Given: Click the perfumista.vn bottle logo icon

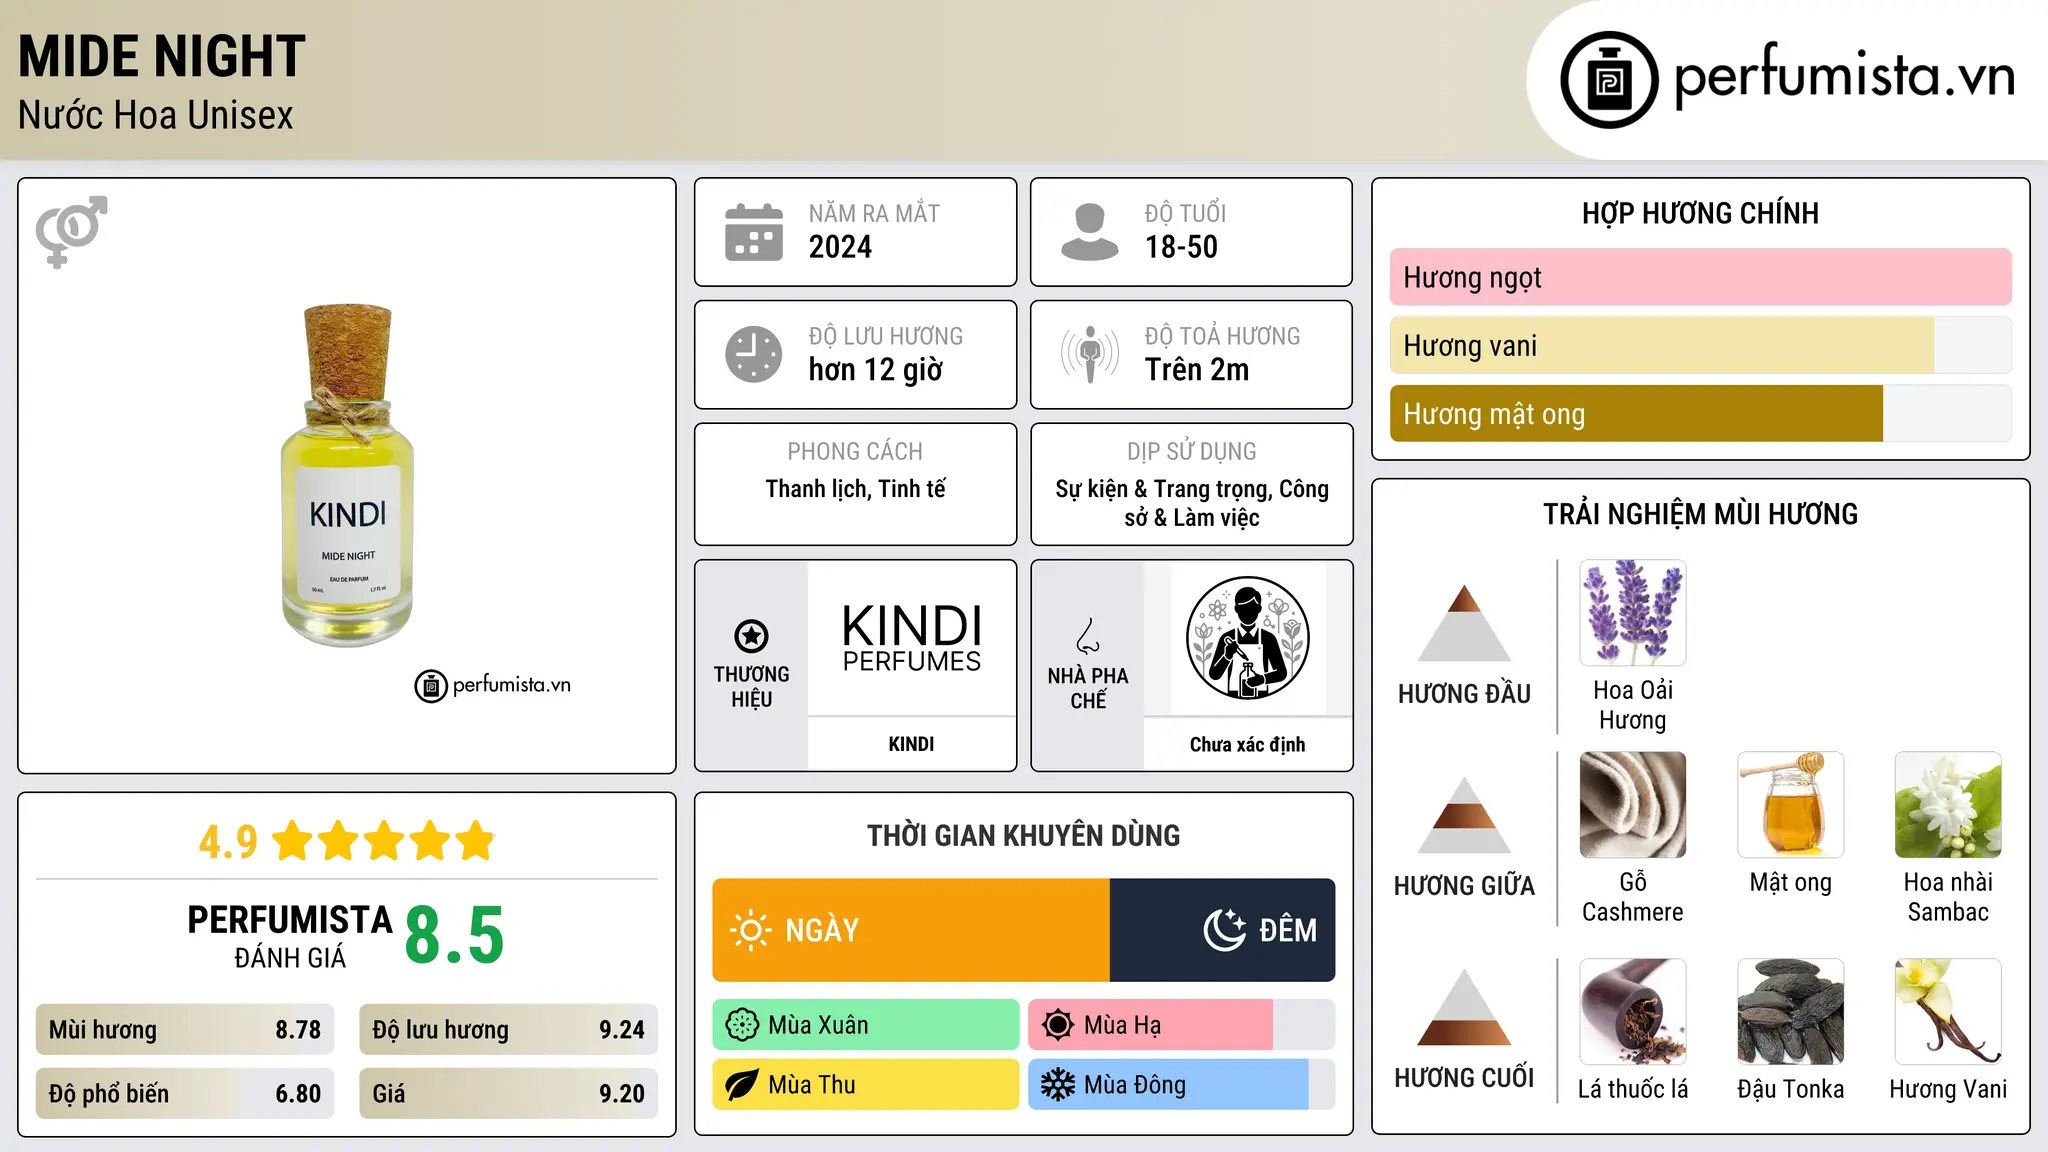Looking at the screenshot, I should [1609, 80].
